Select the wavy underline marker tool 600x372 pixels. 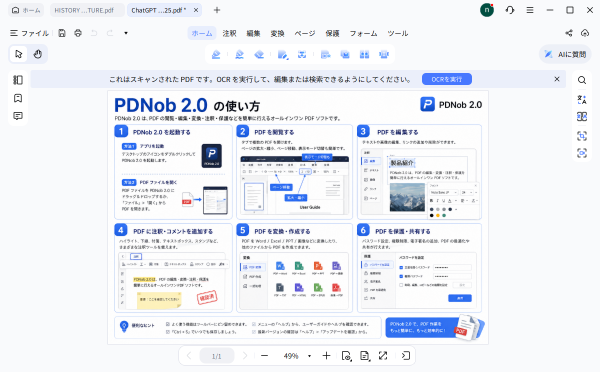tap(240, 55)
